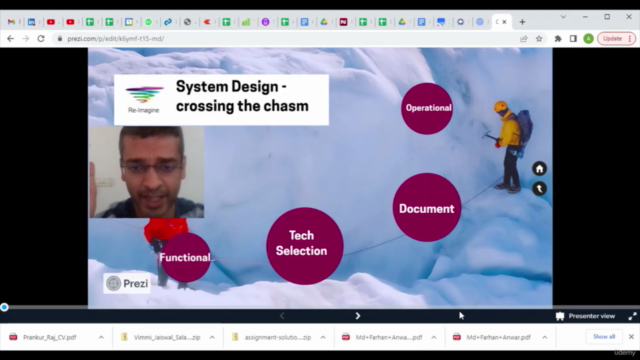Open a new browser tab
Screen dimensions: 640x360
(522, 22)
